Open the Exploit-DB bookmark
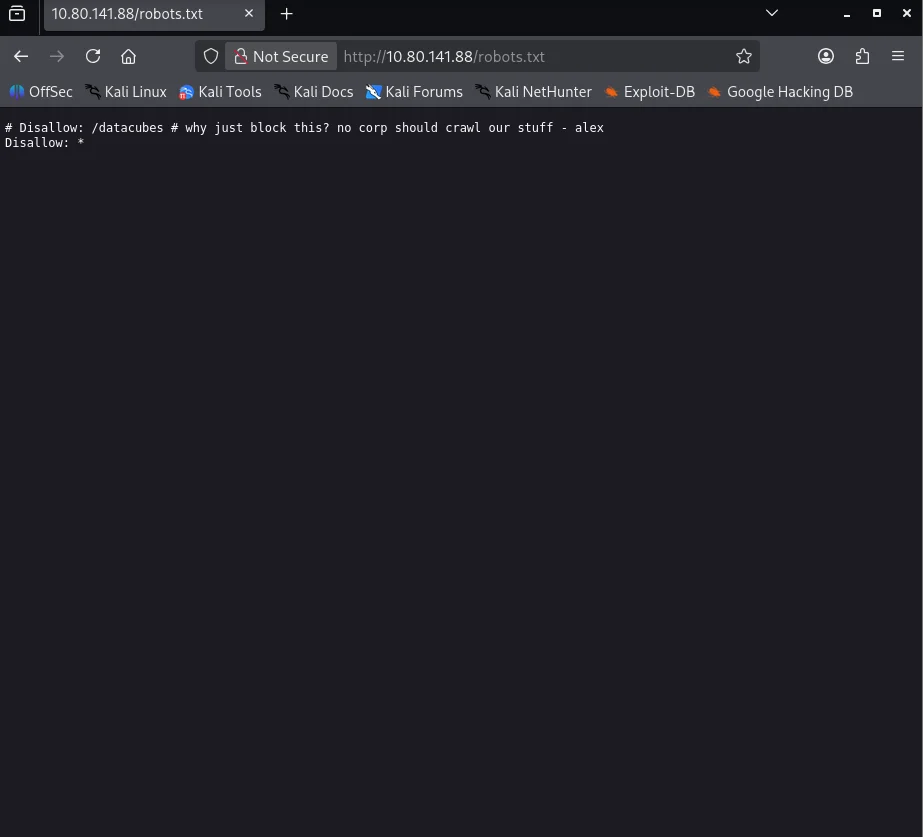This screenshot has width=923, height=837. 649,91
